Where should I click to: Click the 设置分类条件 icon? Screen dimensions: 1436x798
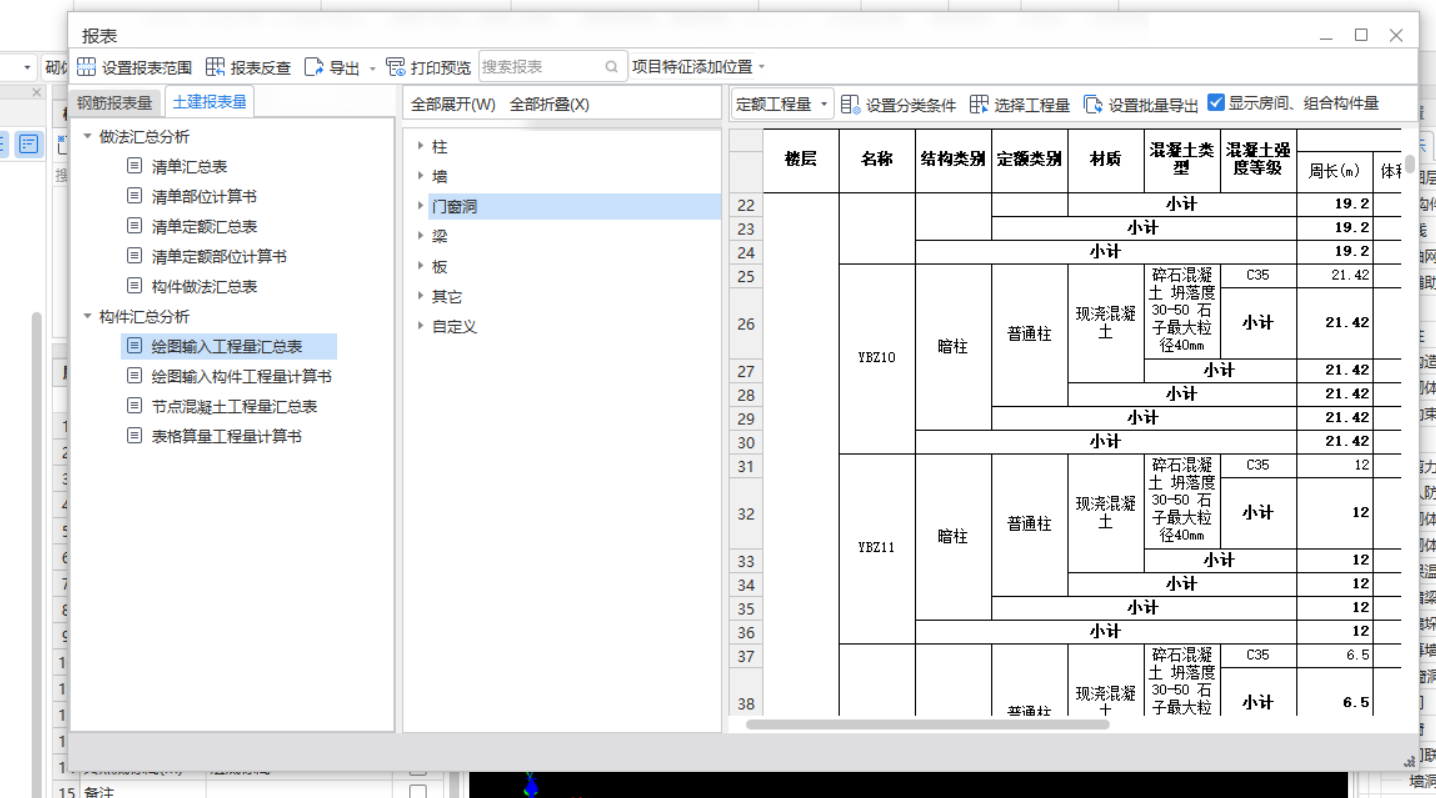(x=851, y=104)
